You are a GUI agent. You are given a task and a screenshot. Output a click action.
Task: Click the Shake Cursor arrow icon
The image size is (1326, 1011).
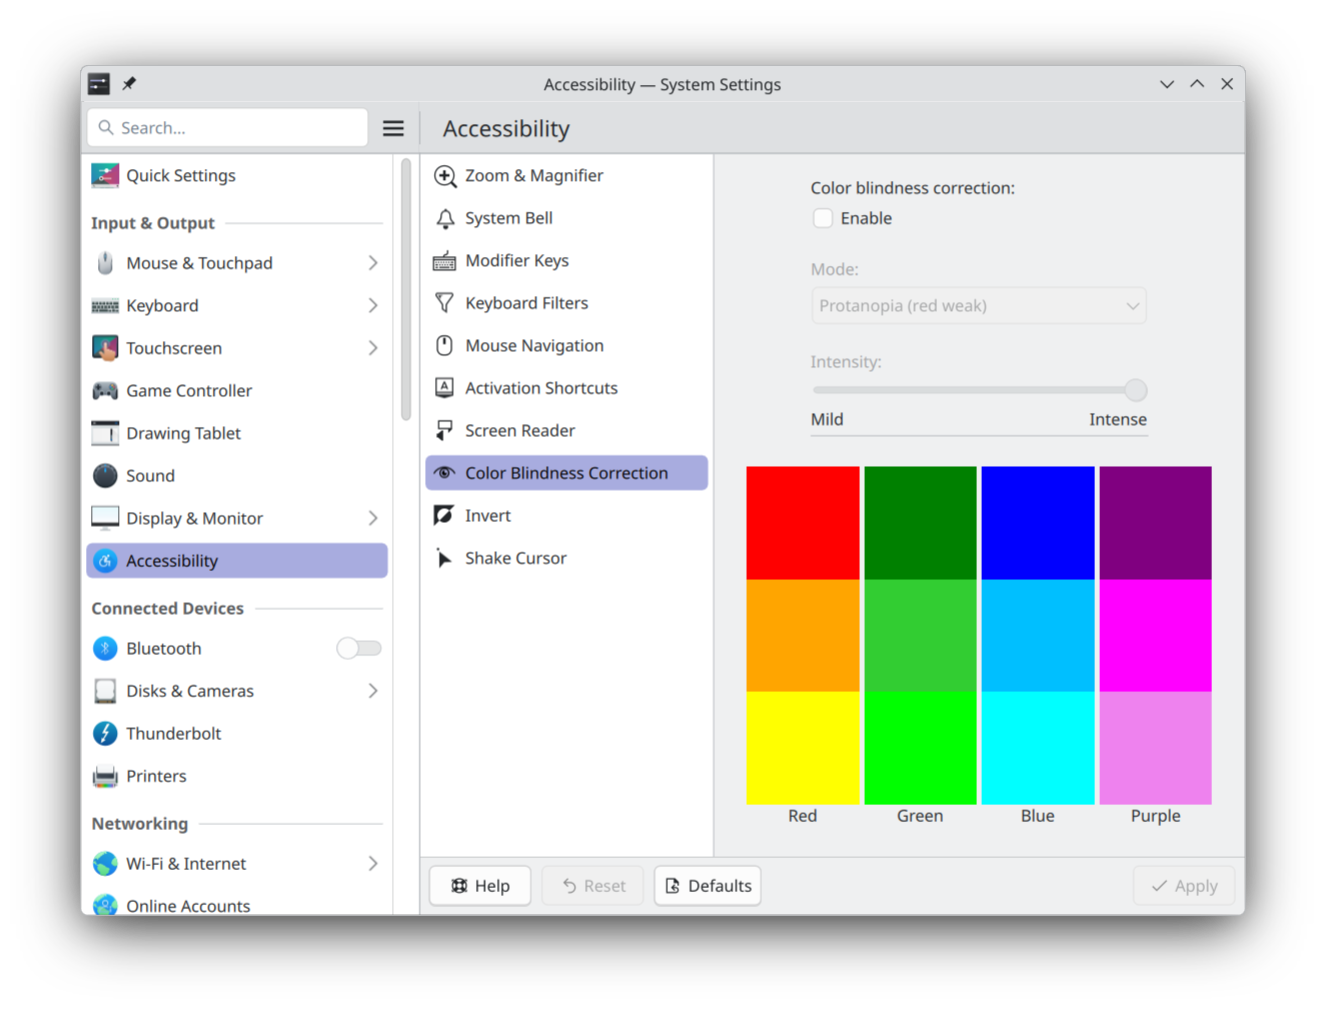pyautogui.click(x=445, y=558)
